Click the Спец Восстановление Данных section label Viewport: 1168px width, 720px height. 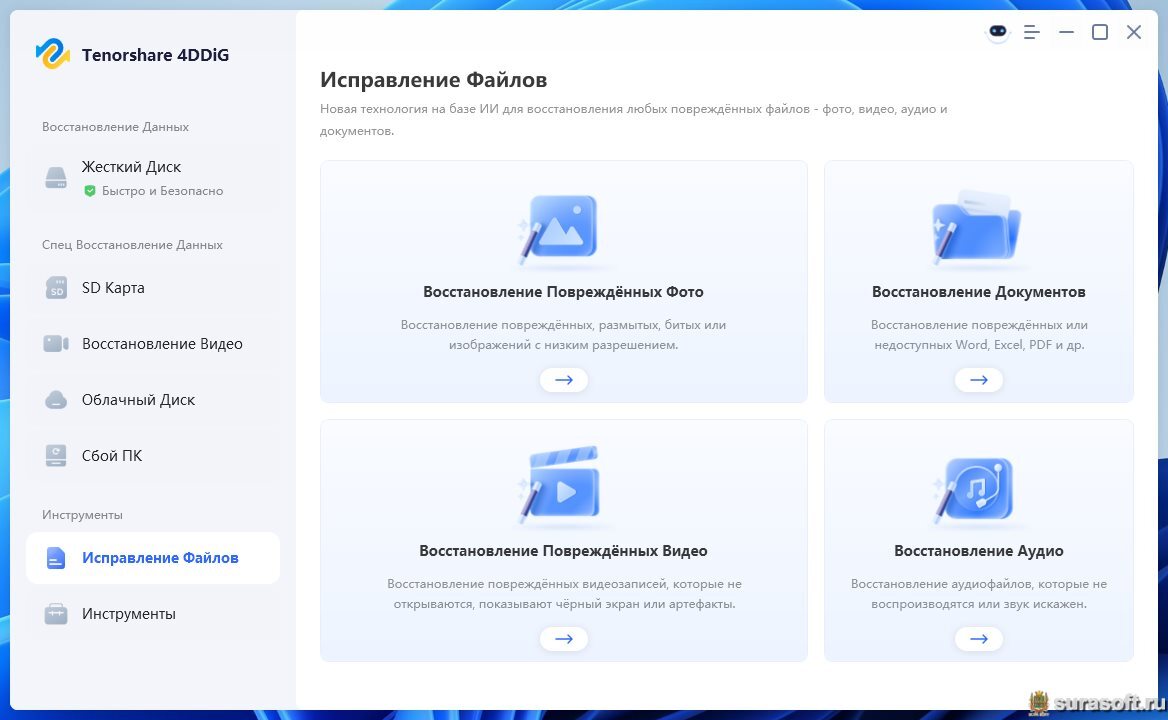[132, 244]
